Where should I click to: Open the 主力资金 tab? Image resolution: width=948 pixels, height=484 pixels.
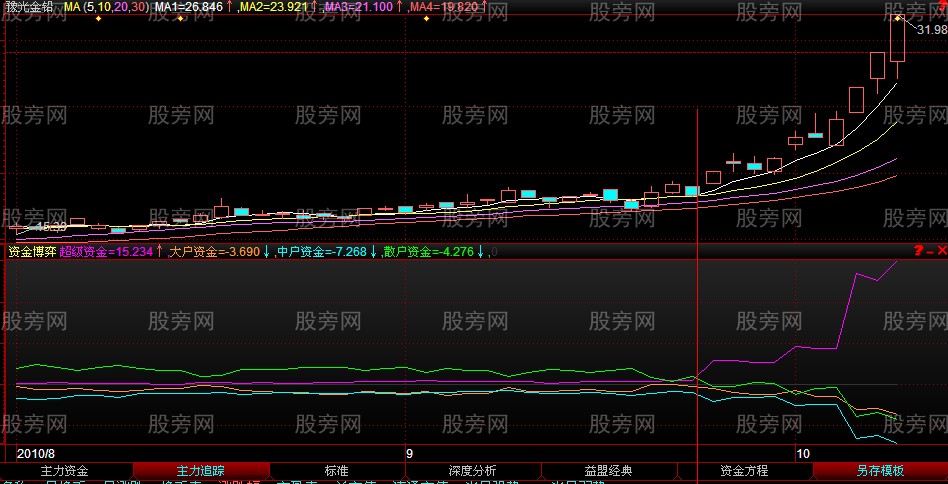click(x=65, y=470)
